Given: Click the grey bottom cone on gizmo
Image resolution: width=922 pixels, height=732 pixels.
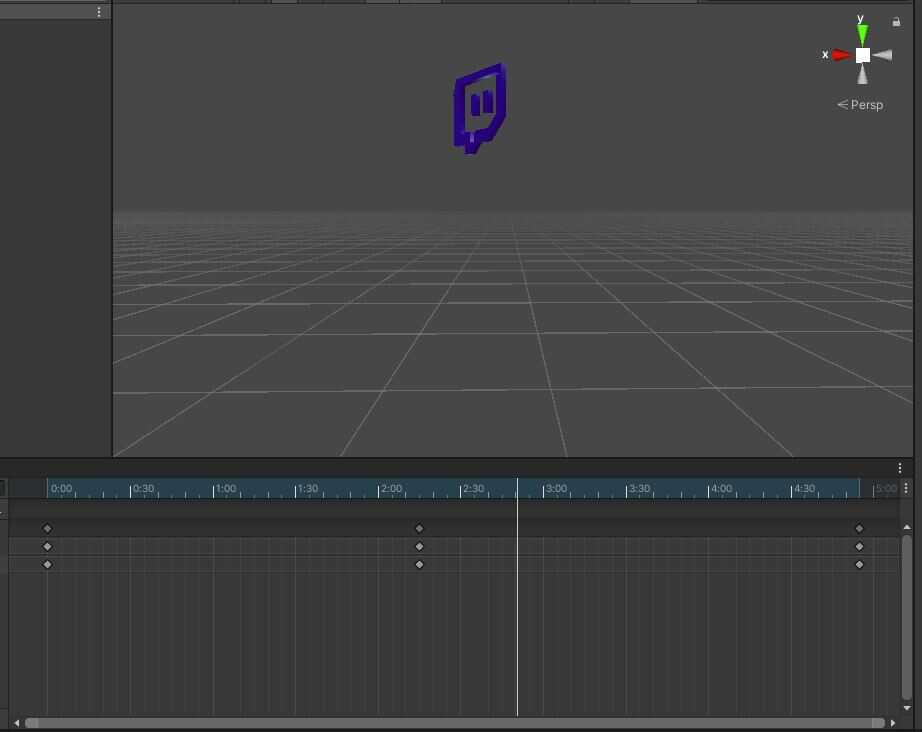Looking at the screenshot, I should tap(862, 75).
